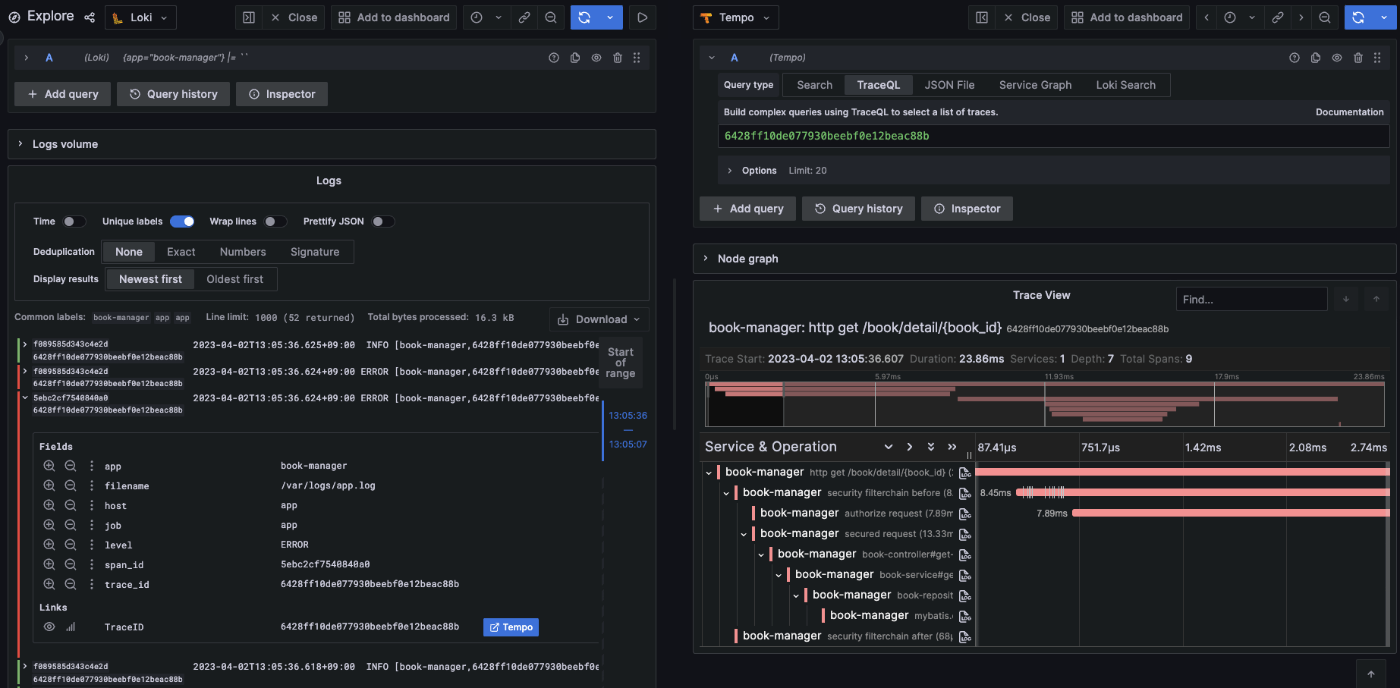The width and height of the screenshot is (1400, 688).
Task: Select the Service Graph query type
Action: (1035, 85)
